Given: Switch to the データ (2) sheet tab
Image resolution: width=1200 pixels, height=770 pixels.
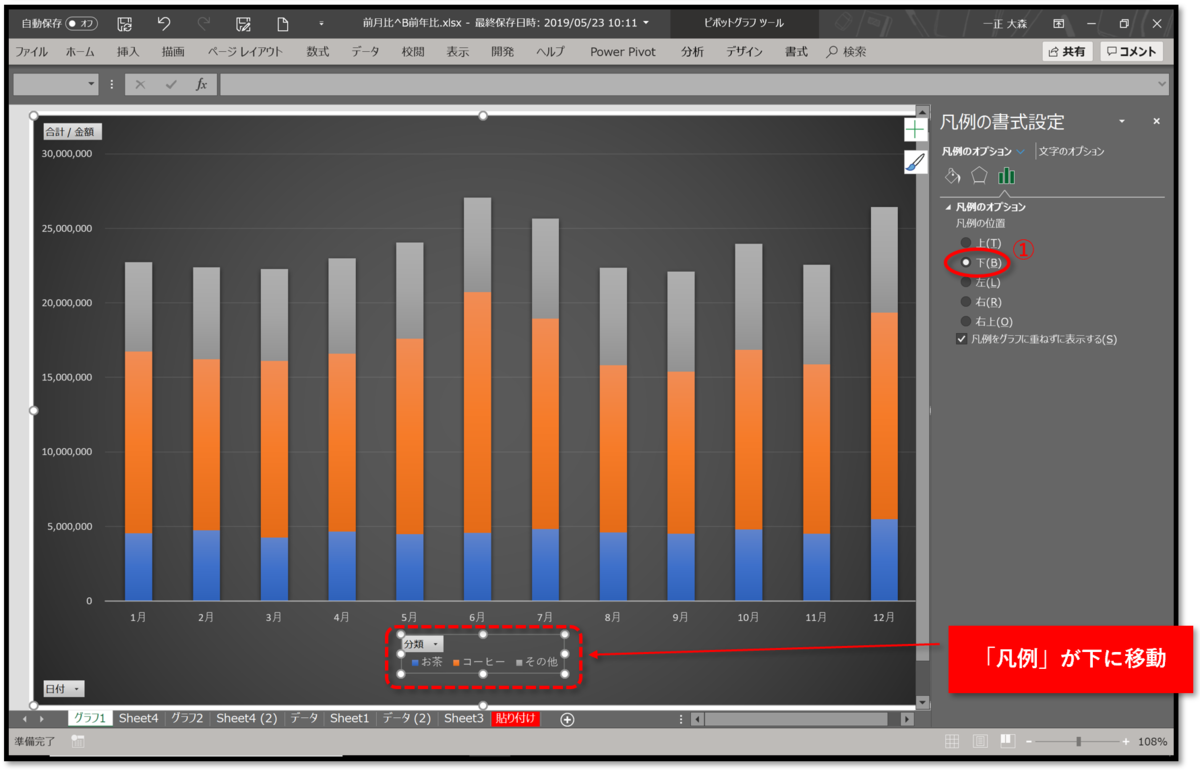Looking at the screenshot, I should click(x=406, y=719).
